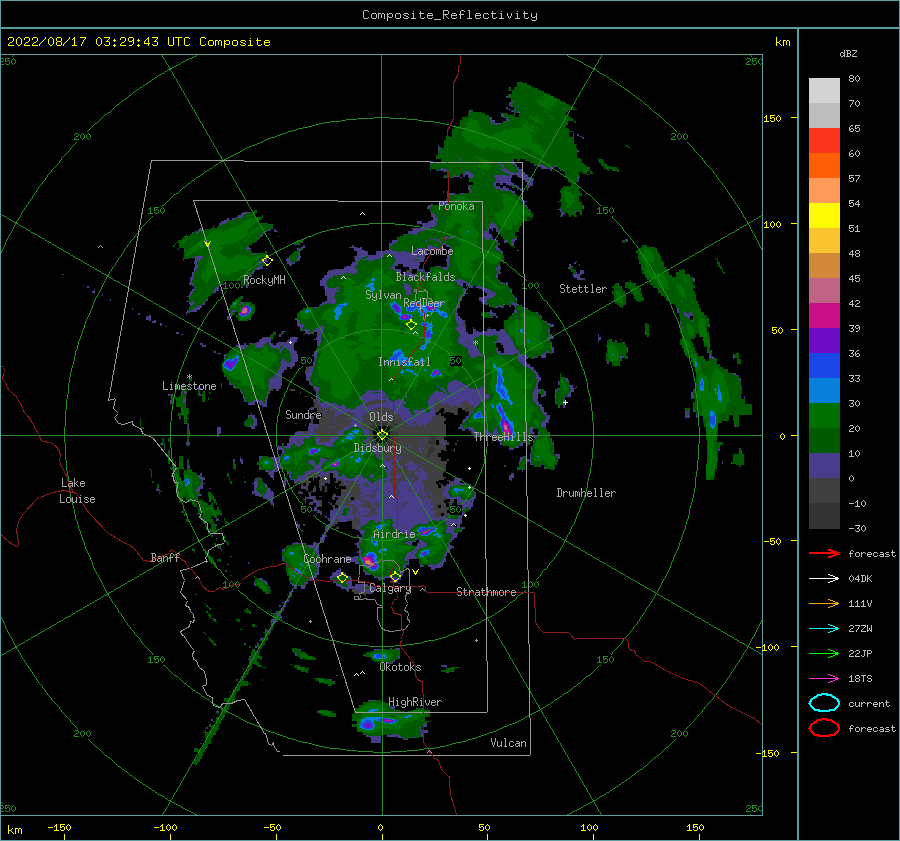
Task: Click the 'km' label at top right of the map
Action: [x=782, y=42]
